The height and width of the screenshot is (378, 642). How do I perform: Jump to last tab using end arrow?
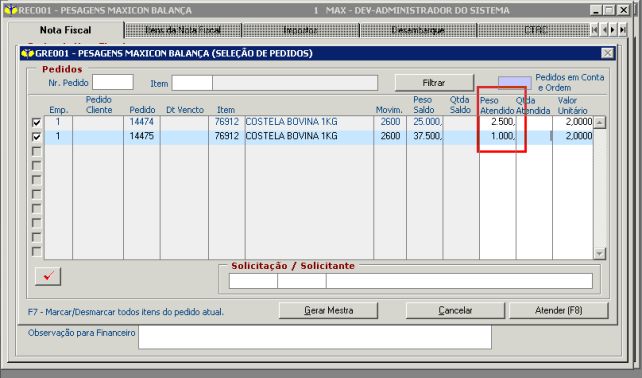pos(623,30)
